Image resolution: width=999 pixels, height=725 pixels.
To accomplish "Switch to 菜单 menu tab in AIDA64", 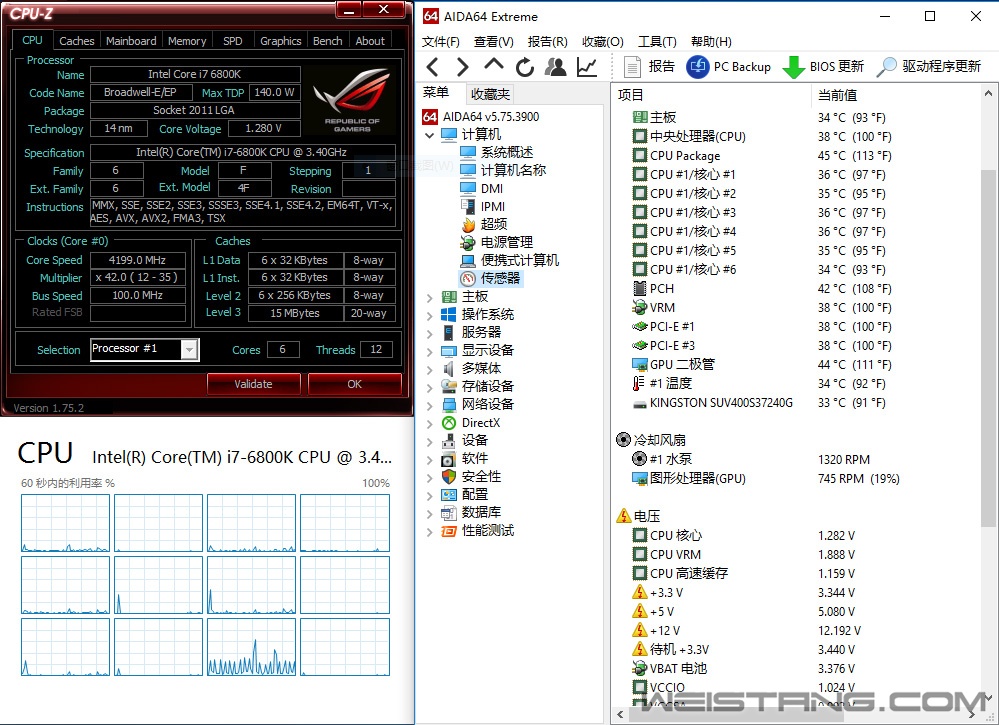I will tap(436, 93).
